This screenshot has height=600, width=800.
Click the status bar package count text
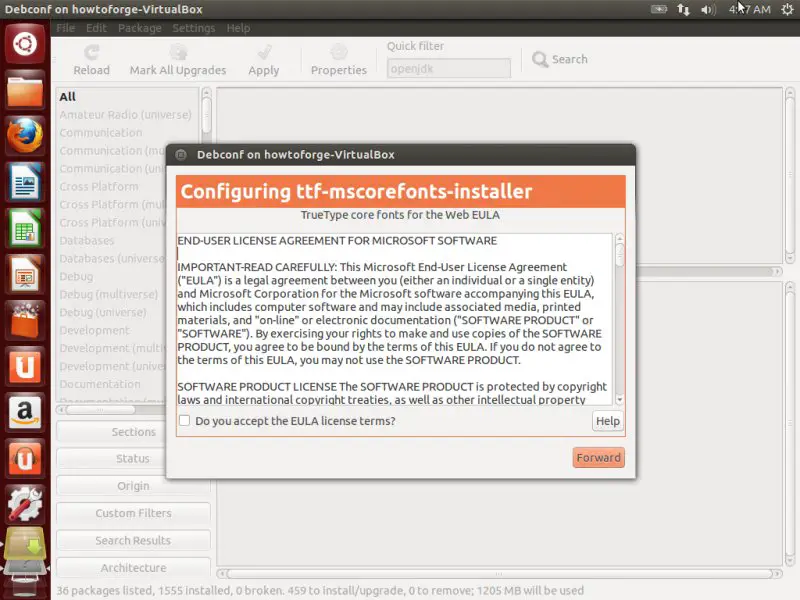coord(320,591)
